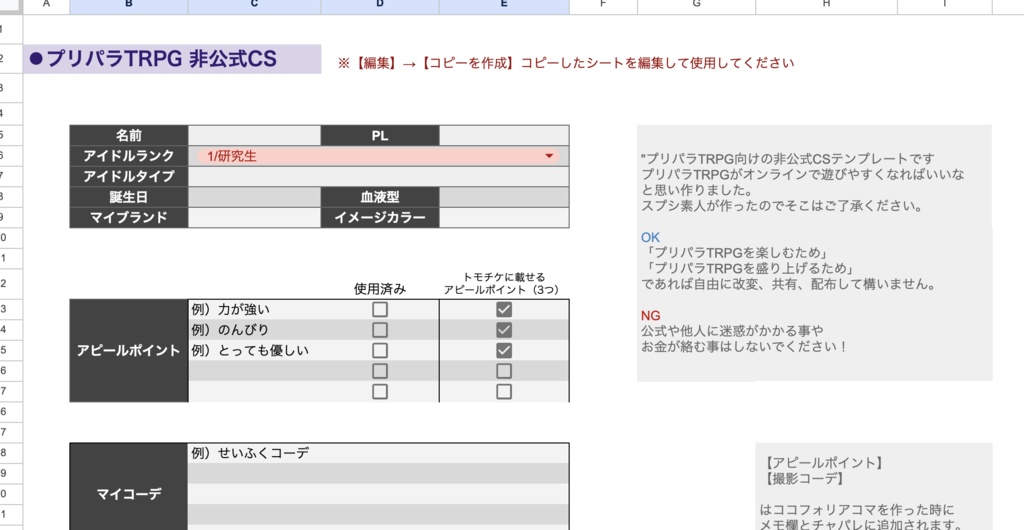This screenshot has height=530, width=1024.
Task: Select the empty マイブランド value cell
Action: coord(254,217)
